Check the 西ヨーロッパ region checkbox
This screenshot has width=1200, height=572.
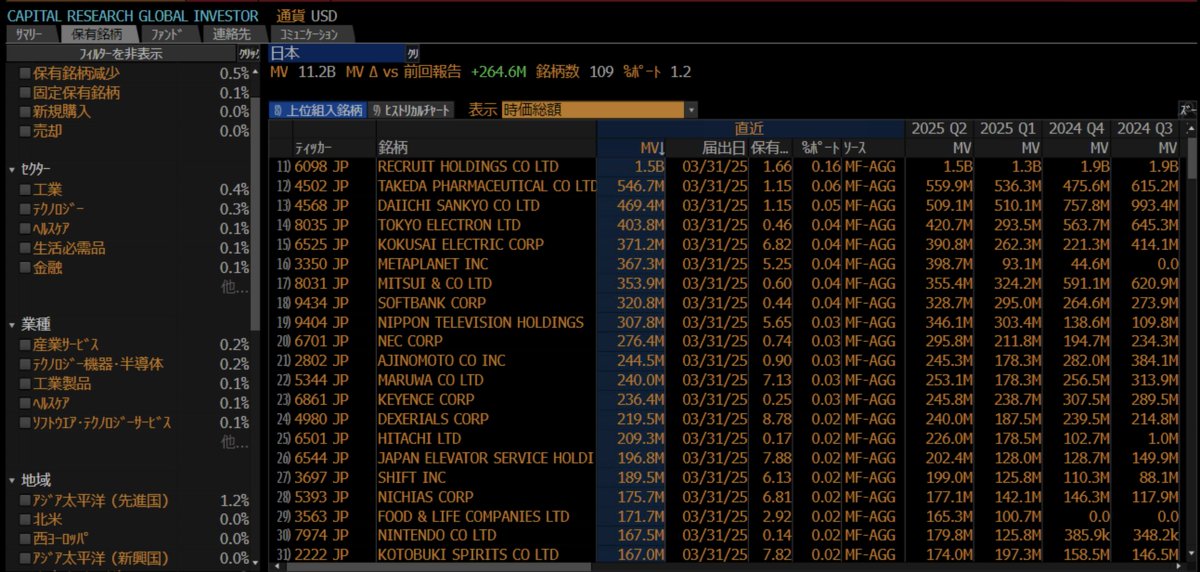pos(26,539)
